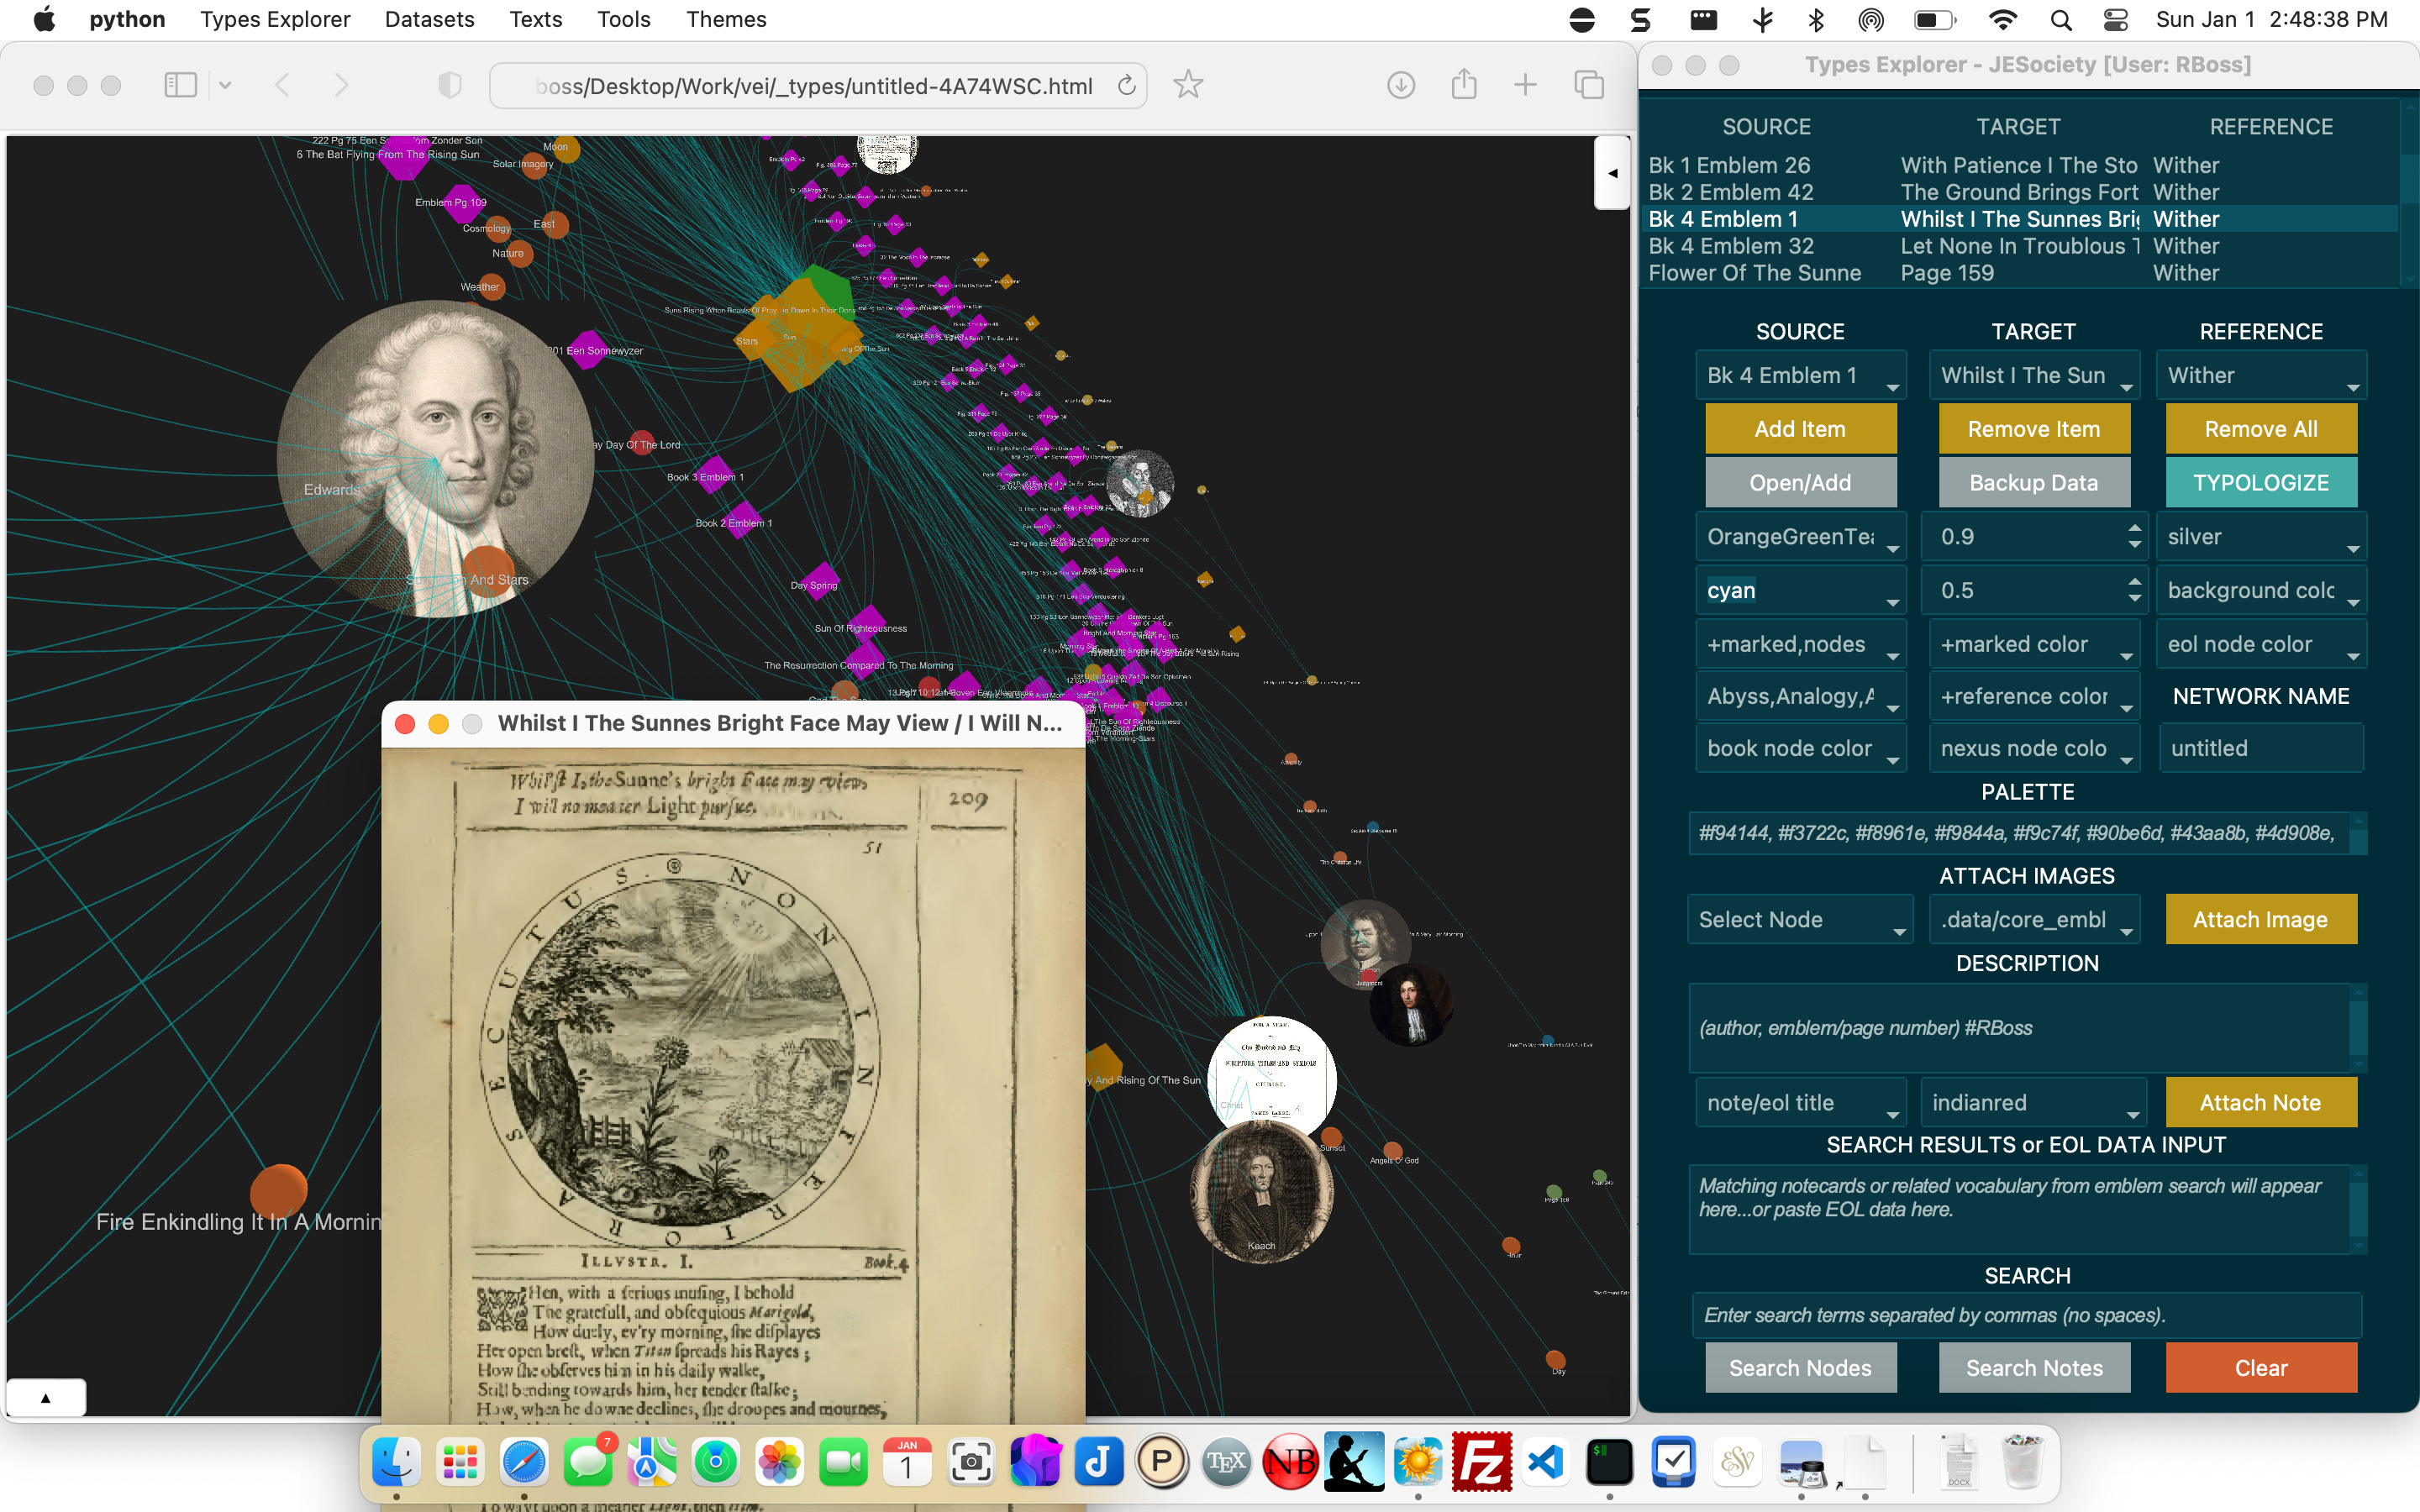Click TYPOLOGIZE button
The image size is (2420, 1512).
coord(2261,483)
